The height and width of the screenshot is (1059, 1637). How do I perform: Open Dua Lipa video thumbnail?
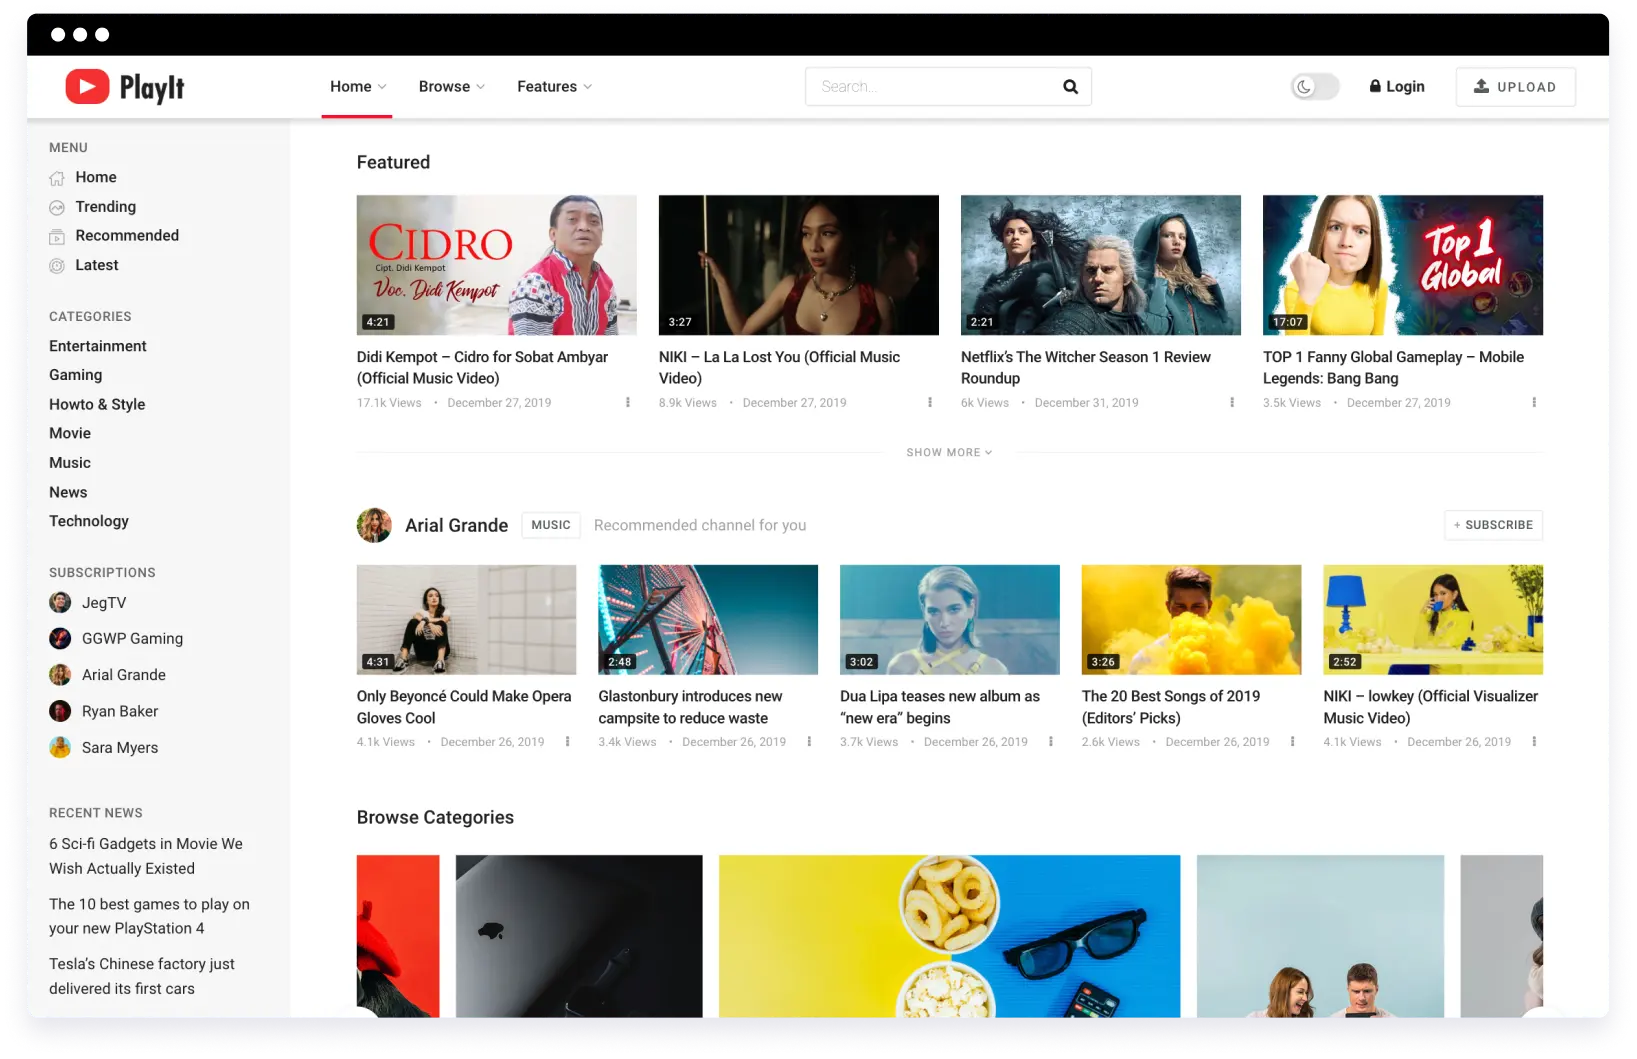[950, 620]
